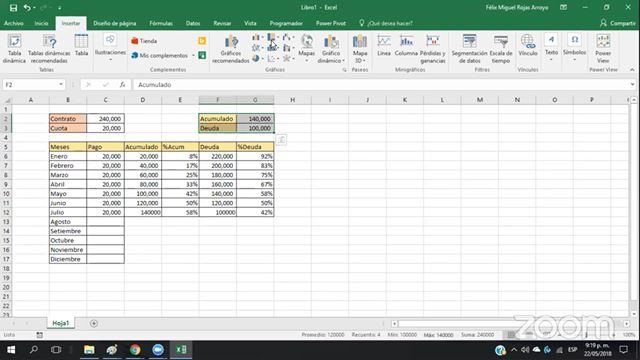Viewport: 640px width, 360px height.
Task: Click the Quick Analysis icon beside selection
Action: pos(281,140)
